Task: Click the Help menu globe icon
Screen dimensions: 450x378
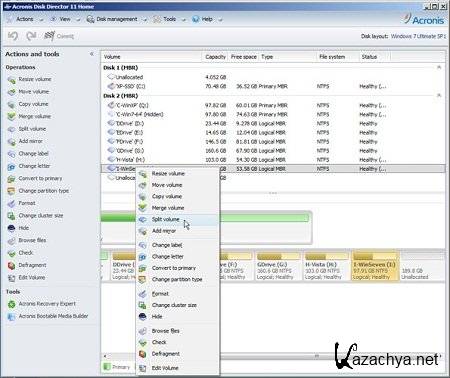Action: [x=196, y=19]
